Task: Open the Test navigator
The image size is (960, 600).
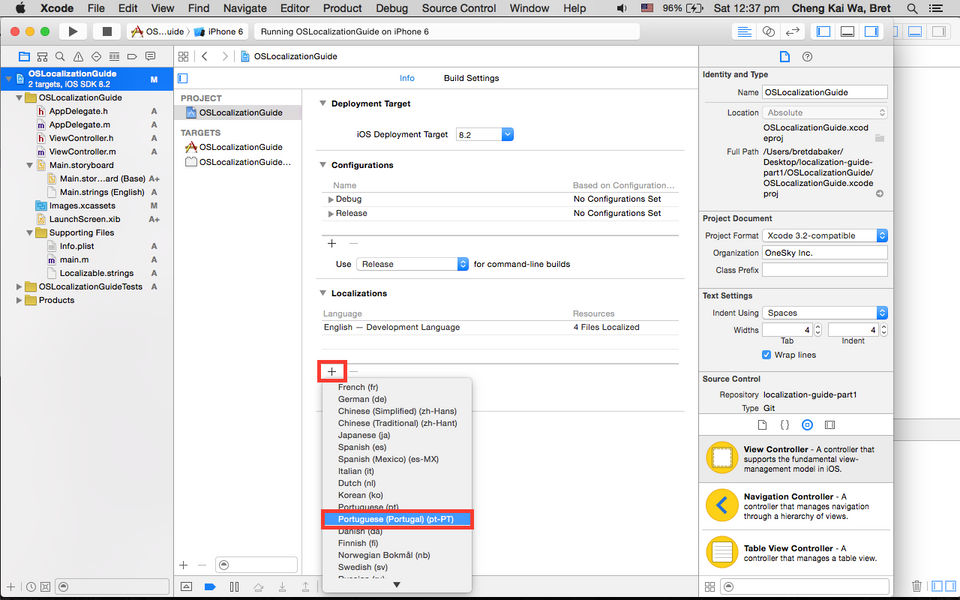Action: tap(96, 56)
